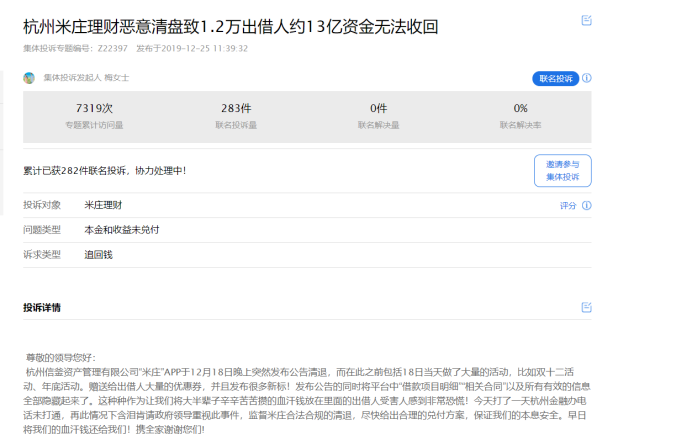Screen dimensions: 693x447
Task: Click the 联名投诉 blue button
Action: 555,78
